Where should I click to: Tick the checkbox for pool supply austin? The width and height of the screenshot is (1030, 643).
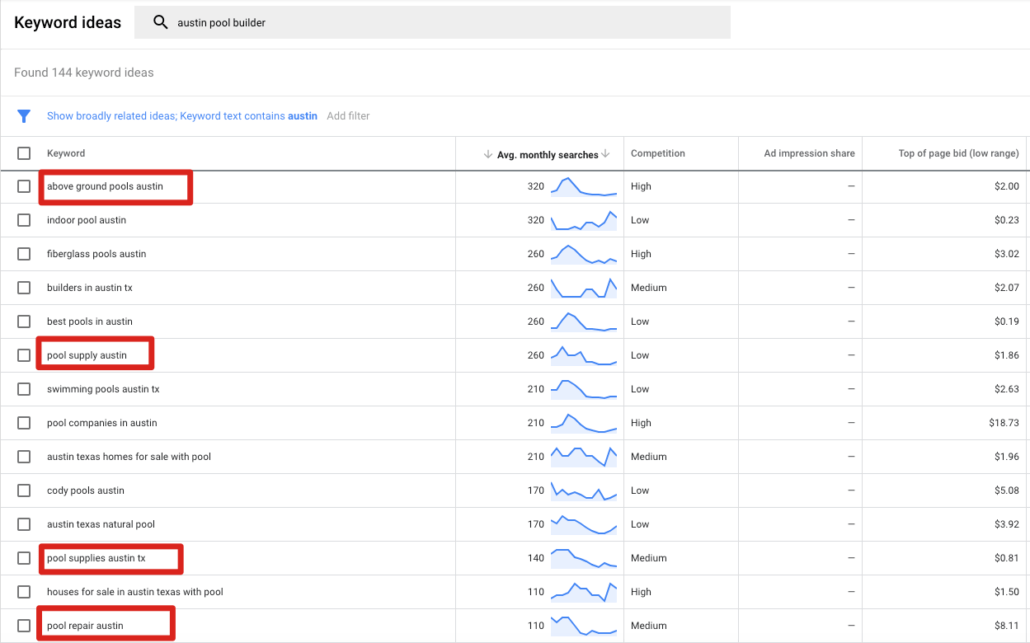[x=24, y=356]
